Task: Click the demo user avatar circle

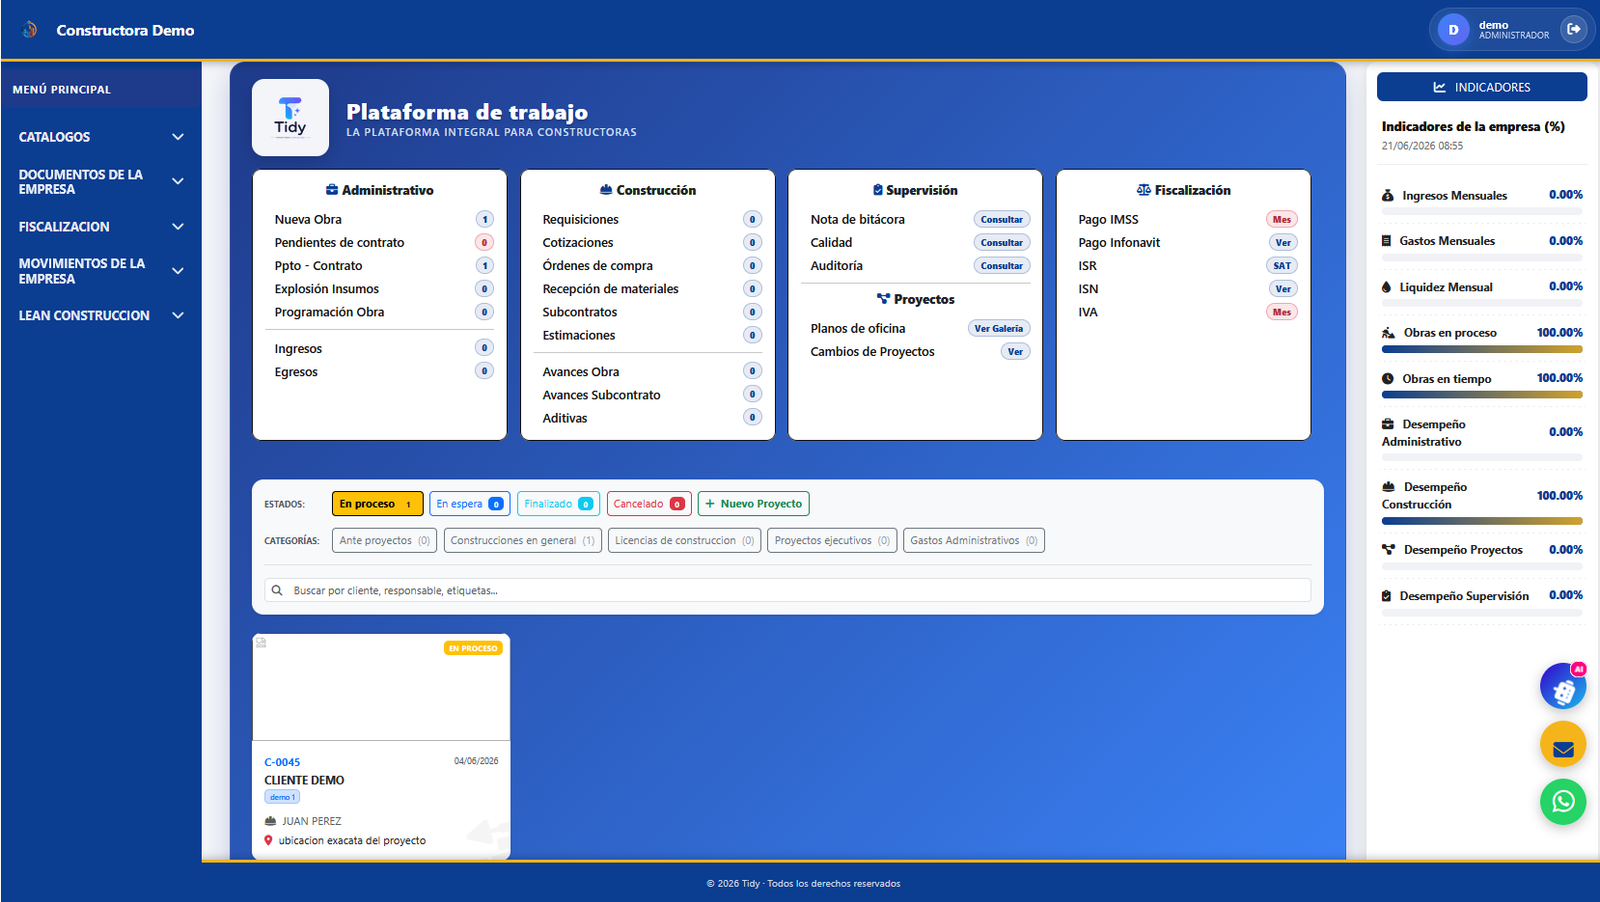Action: 1453,30
